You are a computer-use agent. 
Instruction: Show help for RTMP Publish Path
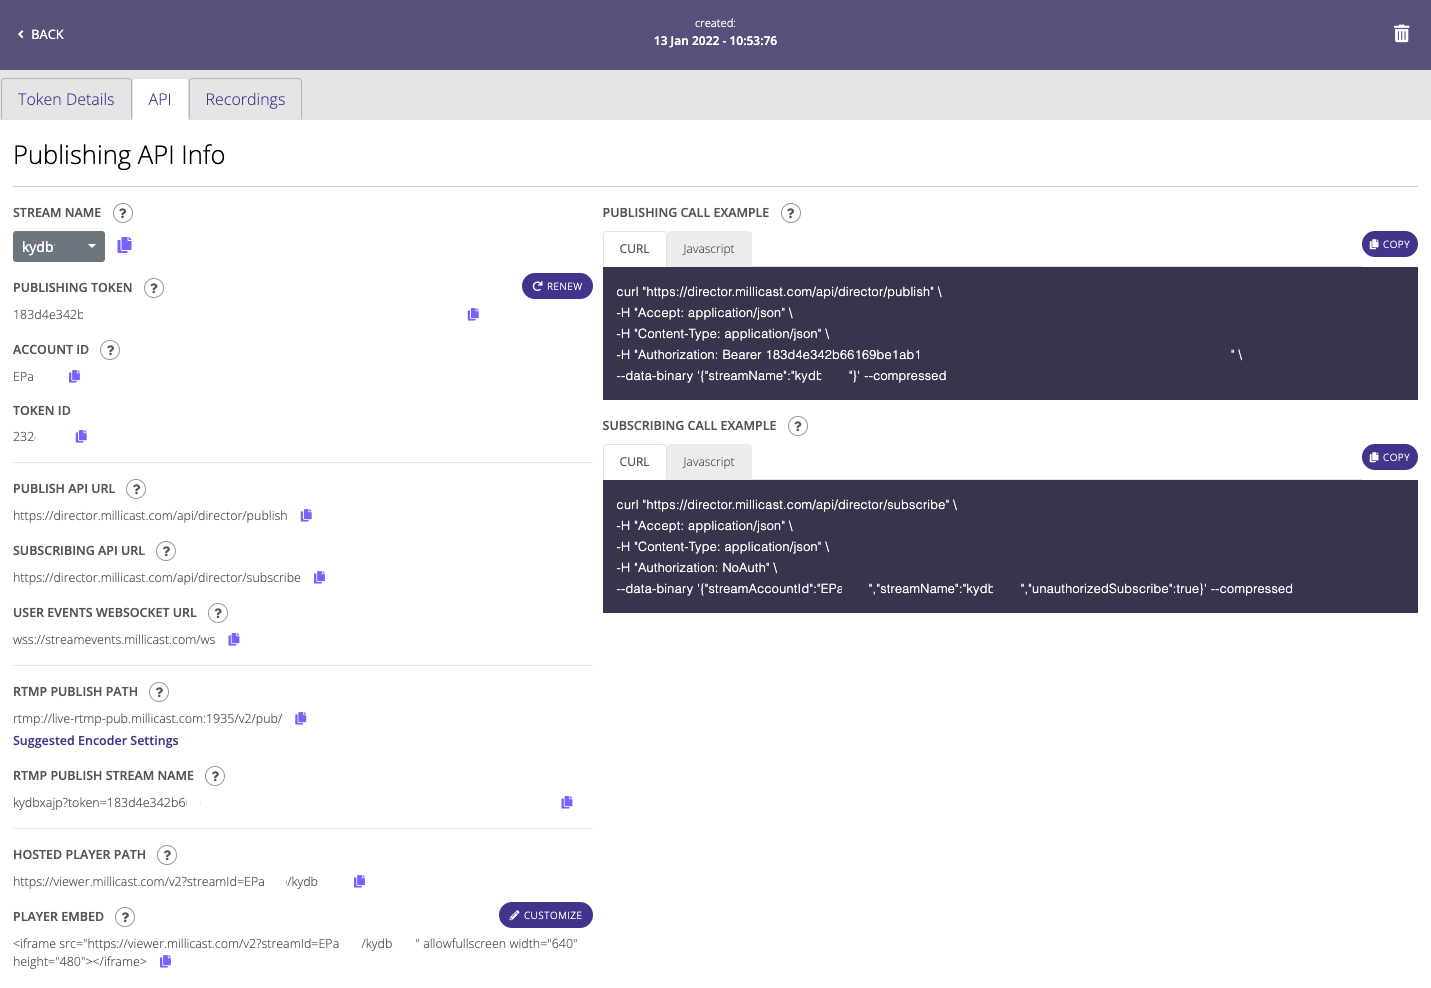click(x=159, y=692)
